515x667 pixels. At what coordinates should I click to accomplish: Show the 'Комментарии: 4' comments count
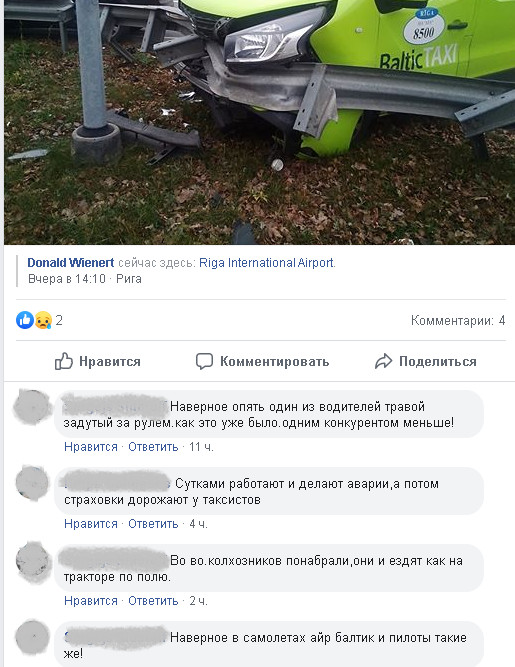point(458,320)
